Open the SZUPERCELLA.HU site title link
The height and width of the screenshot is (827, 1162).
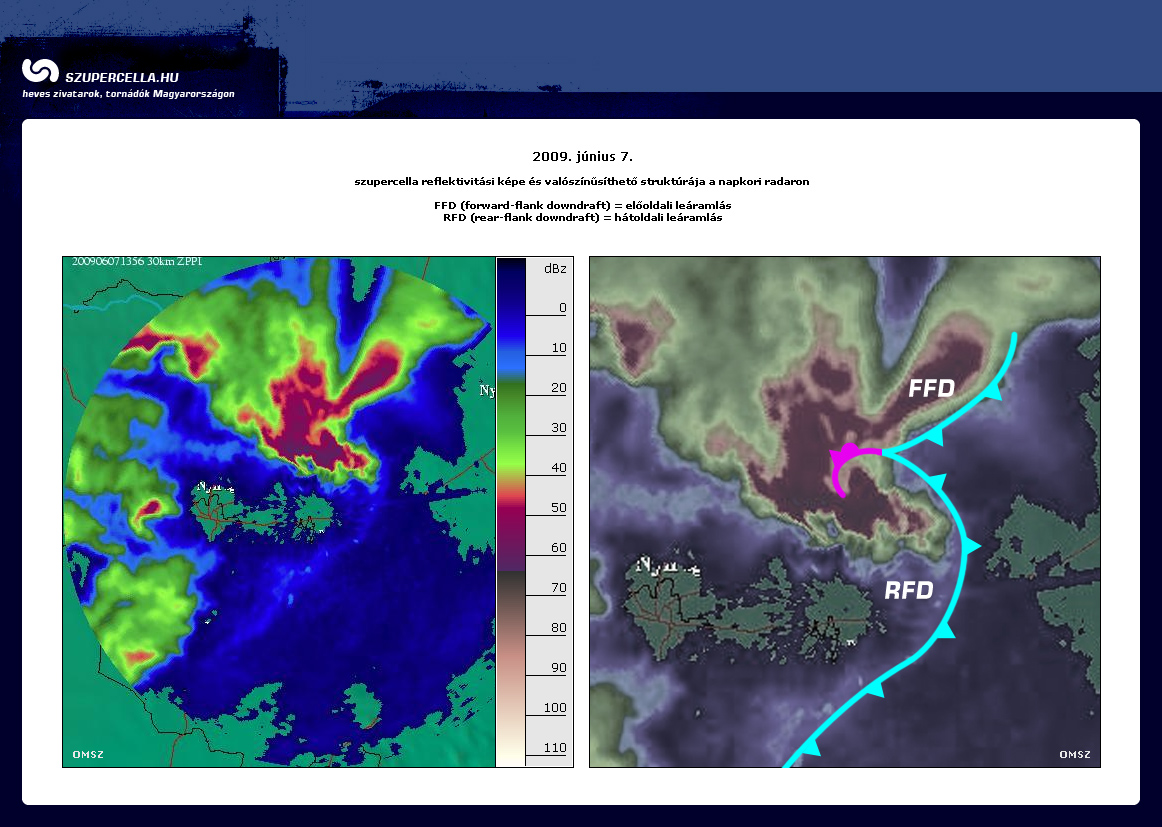tap(121, 77)
